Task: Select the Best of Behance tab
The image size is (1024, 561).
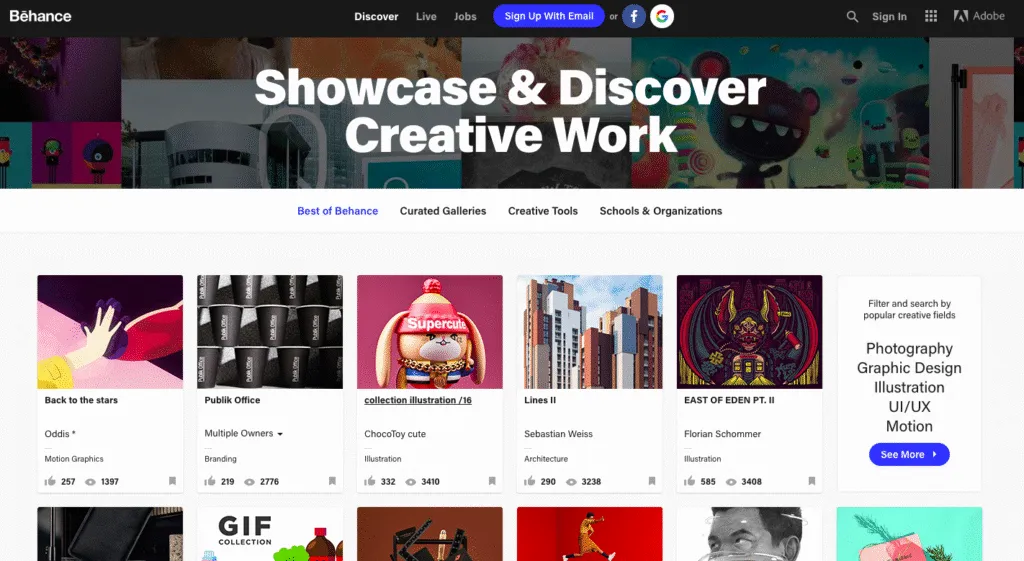Action: click(x=338, y=211)
